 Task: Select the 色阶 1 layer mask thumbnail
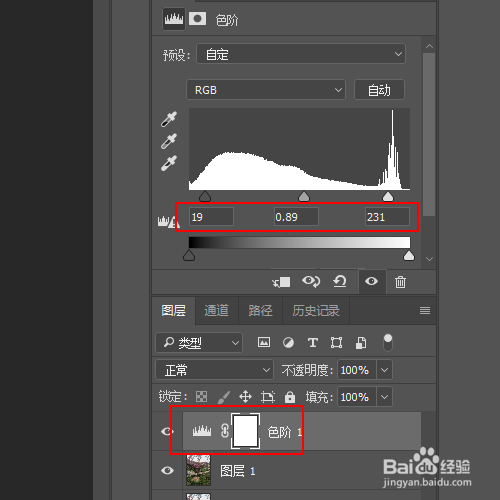pos(246,431)
